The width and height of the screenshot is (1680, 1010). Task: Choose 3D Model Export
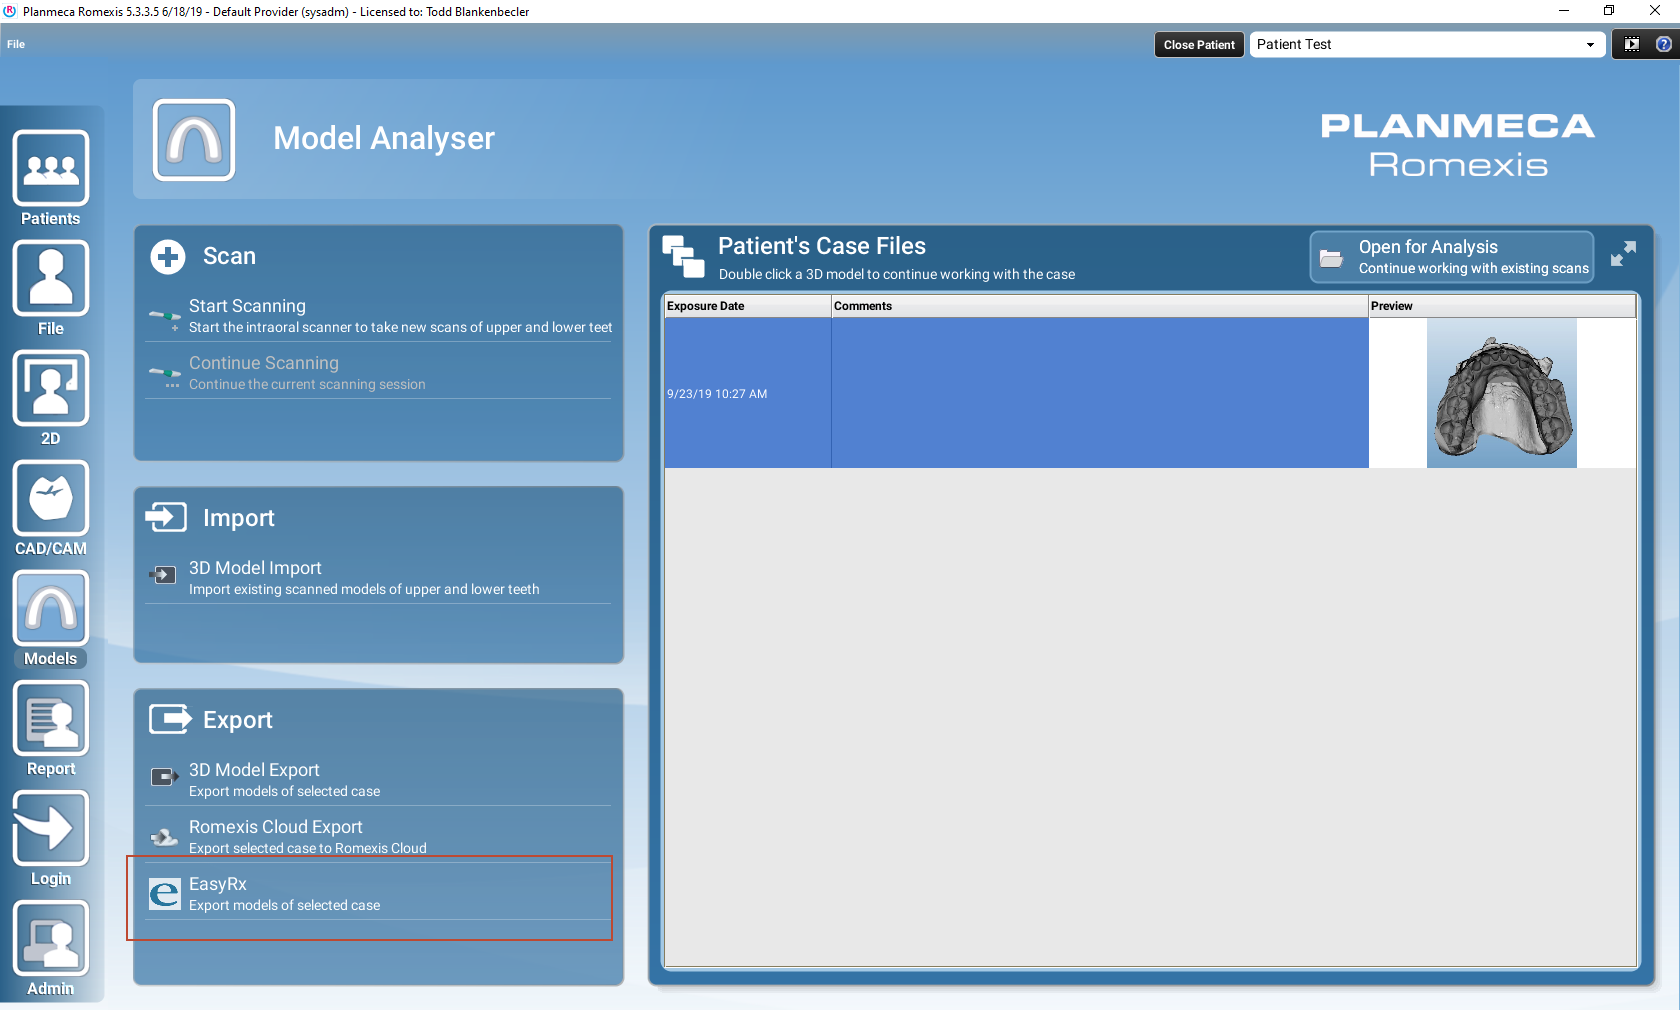[379, 780]
